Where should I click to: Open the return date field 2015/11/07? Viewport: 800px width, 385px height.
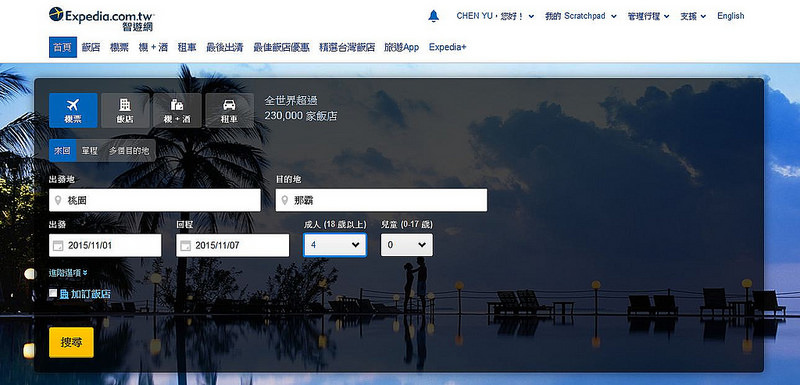tap(233, 245)
